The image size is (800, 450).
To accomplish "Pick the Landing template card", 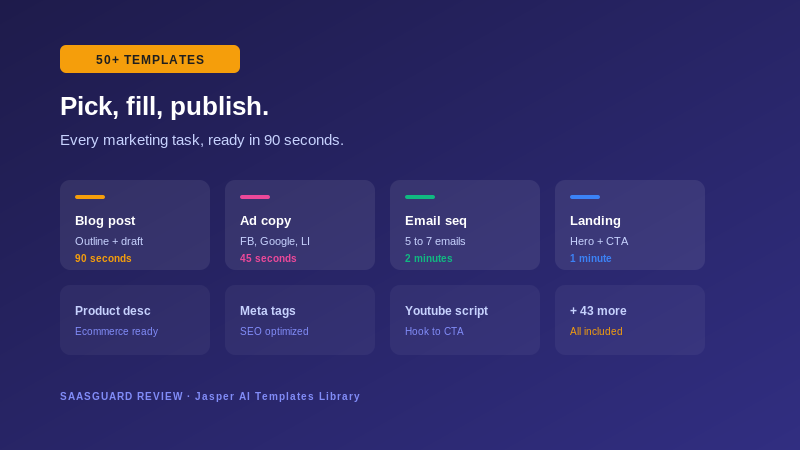I will [630, 225].
